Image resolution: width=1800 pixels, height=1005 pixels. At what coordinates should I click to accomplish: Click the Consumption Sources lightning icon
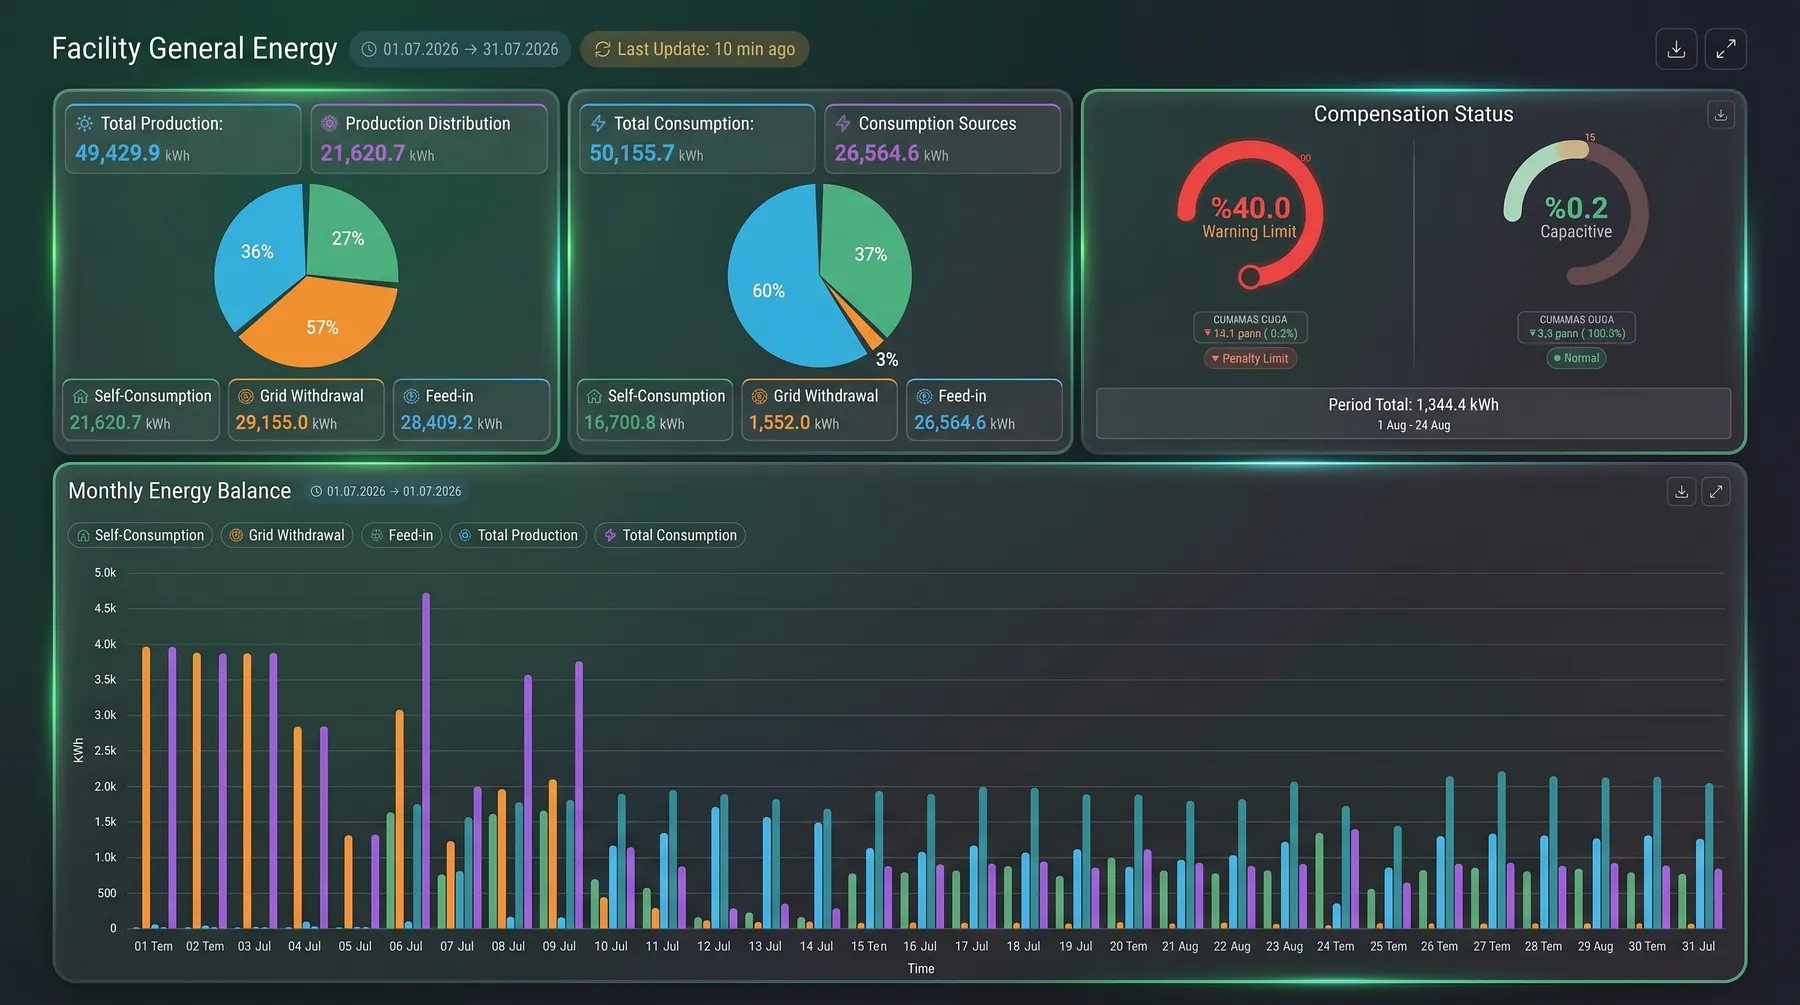843,123
